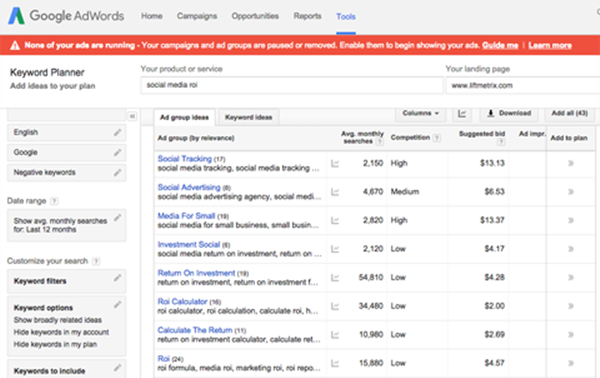This screenshot has height=378, width=600.
Task: Open Investment Social ad group link
Action: [x=189, y=244]
